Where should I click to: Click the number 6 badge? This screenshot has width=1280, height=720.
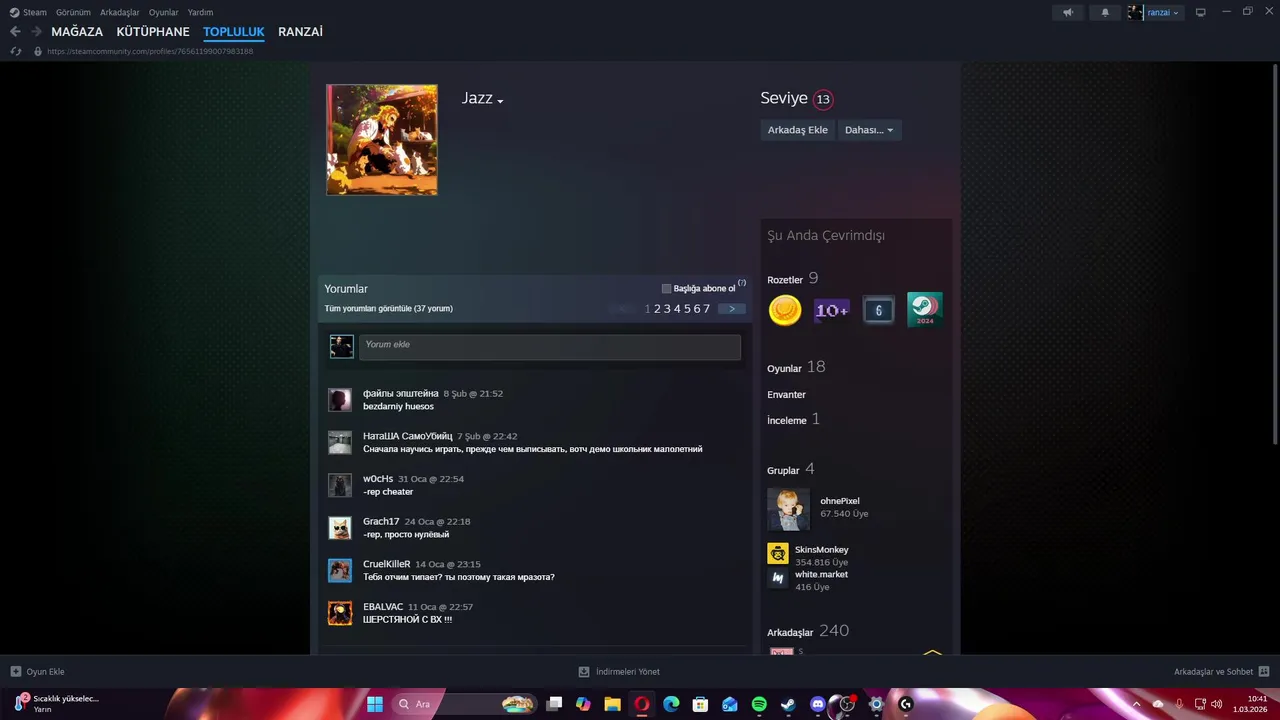point(878,310)
